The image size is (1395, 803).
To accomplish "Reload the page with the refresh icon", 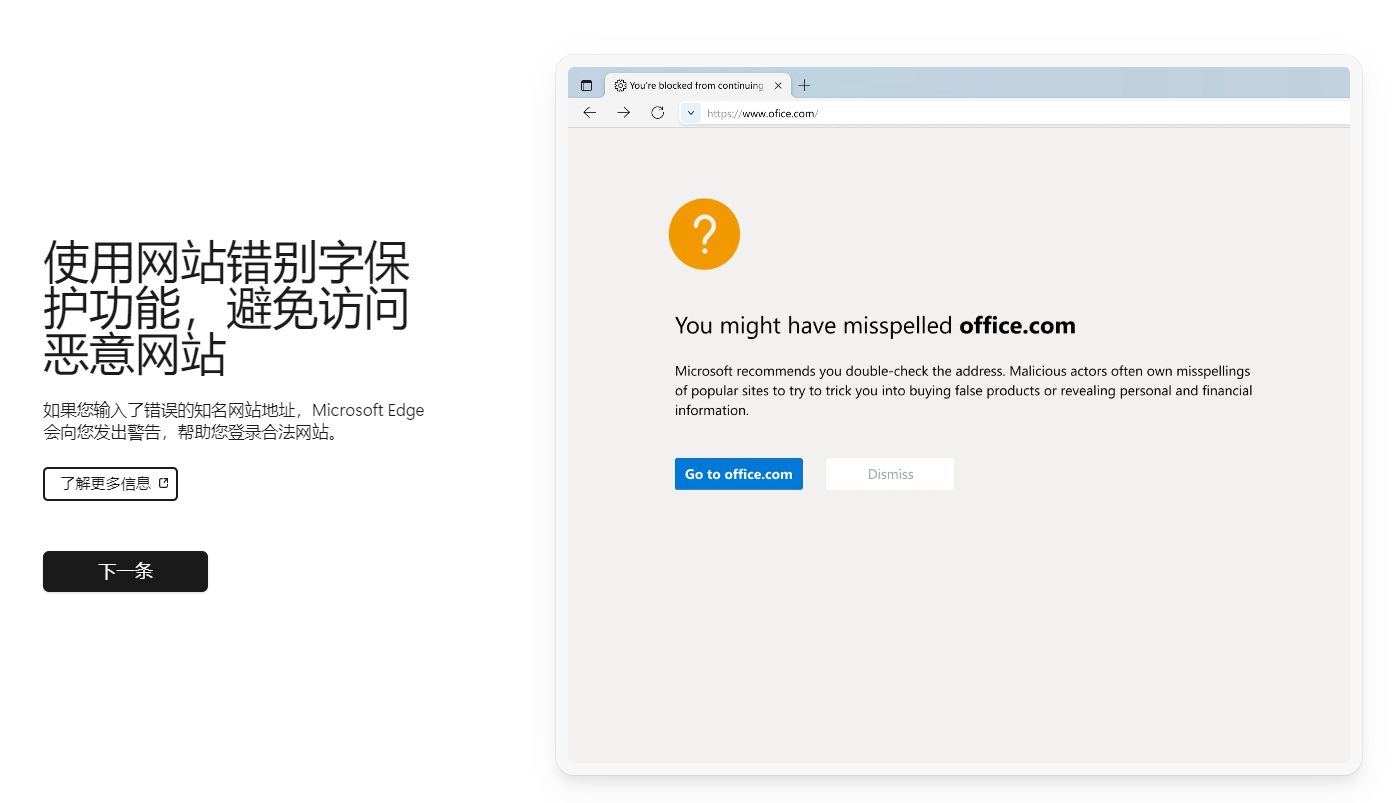I will [658, 113].
